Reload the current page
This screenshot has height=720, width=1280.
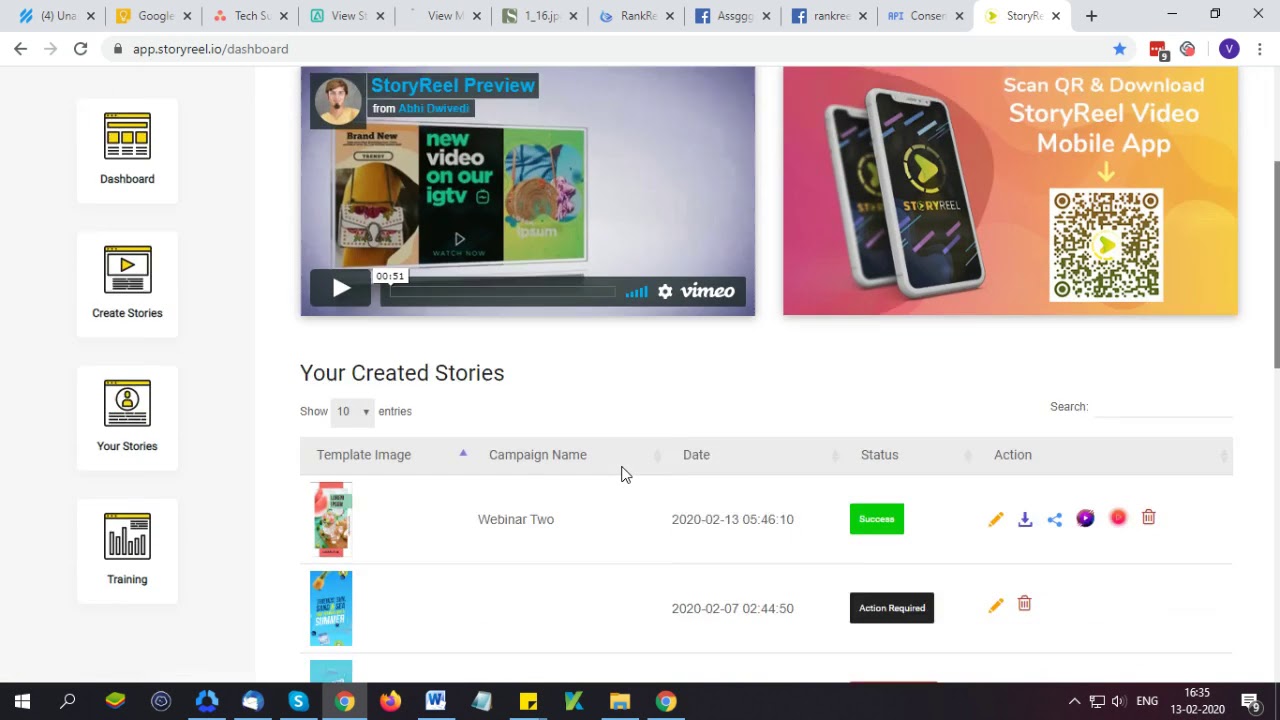(80, 49)
